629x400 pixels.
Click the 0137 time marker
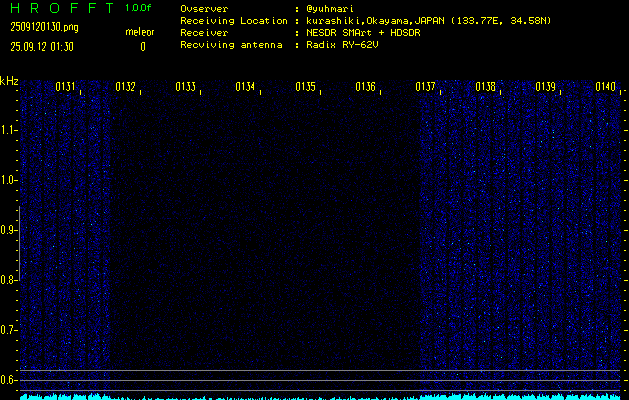click(425, 87)
